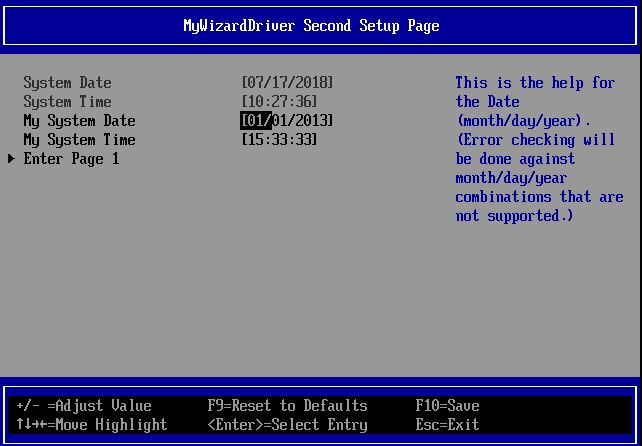
Task: Click the Move Highlight arrows hint
Action: 92,425
